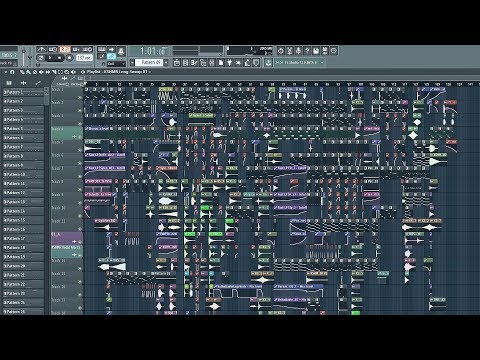The height and width of the screenshot is (360, 480).
Task: Select the Playlist slip tool
Action: 48,72
